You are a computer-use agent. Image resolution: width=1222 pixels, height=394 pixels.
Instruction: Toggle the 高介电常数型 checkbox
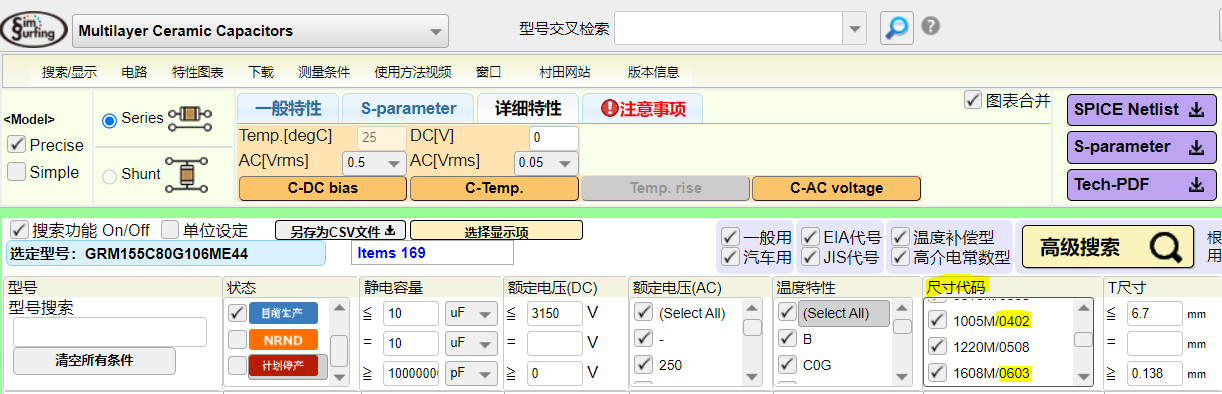click(x=901, y=257)
